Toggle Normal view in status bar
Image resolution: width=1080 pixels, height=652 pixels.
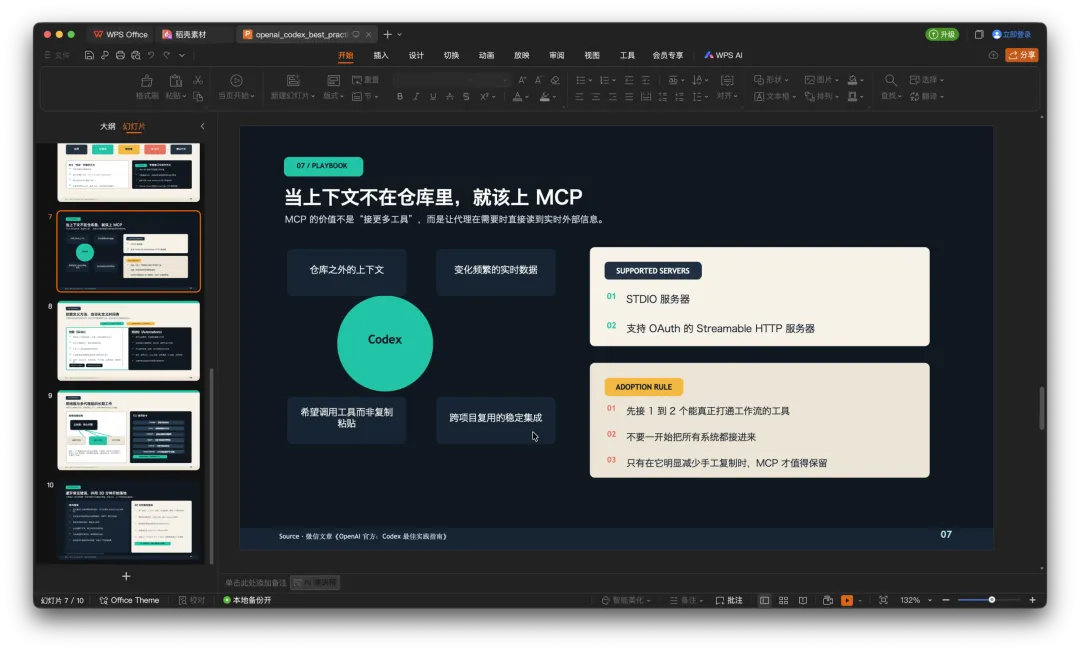pos(764,600)
